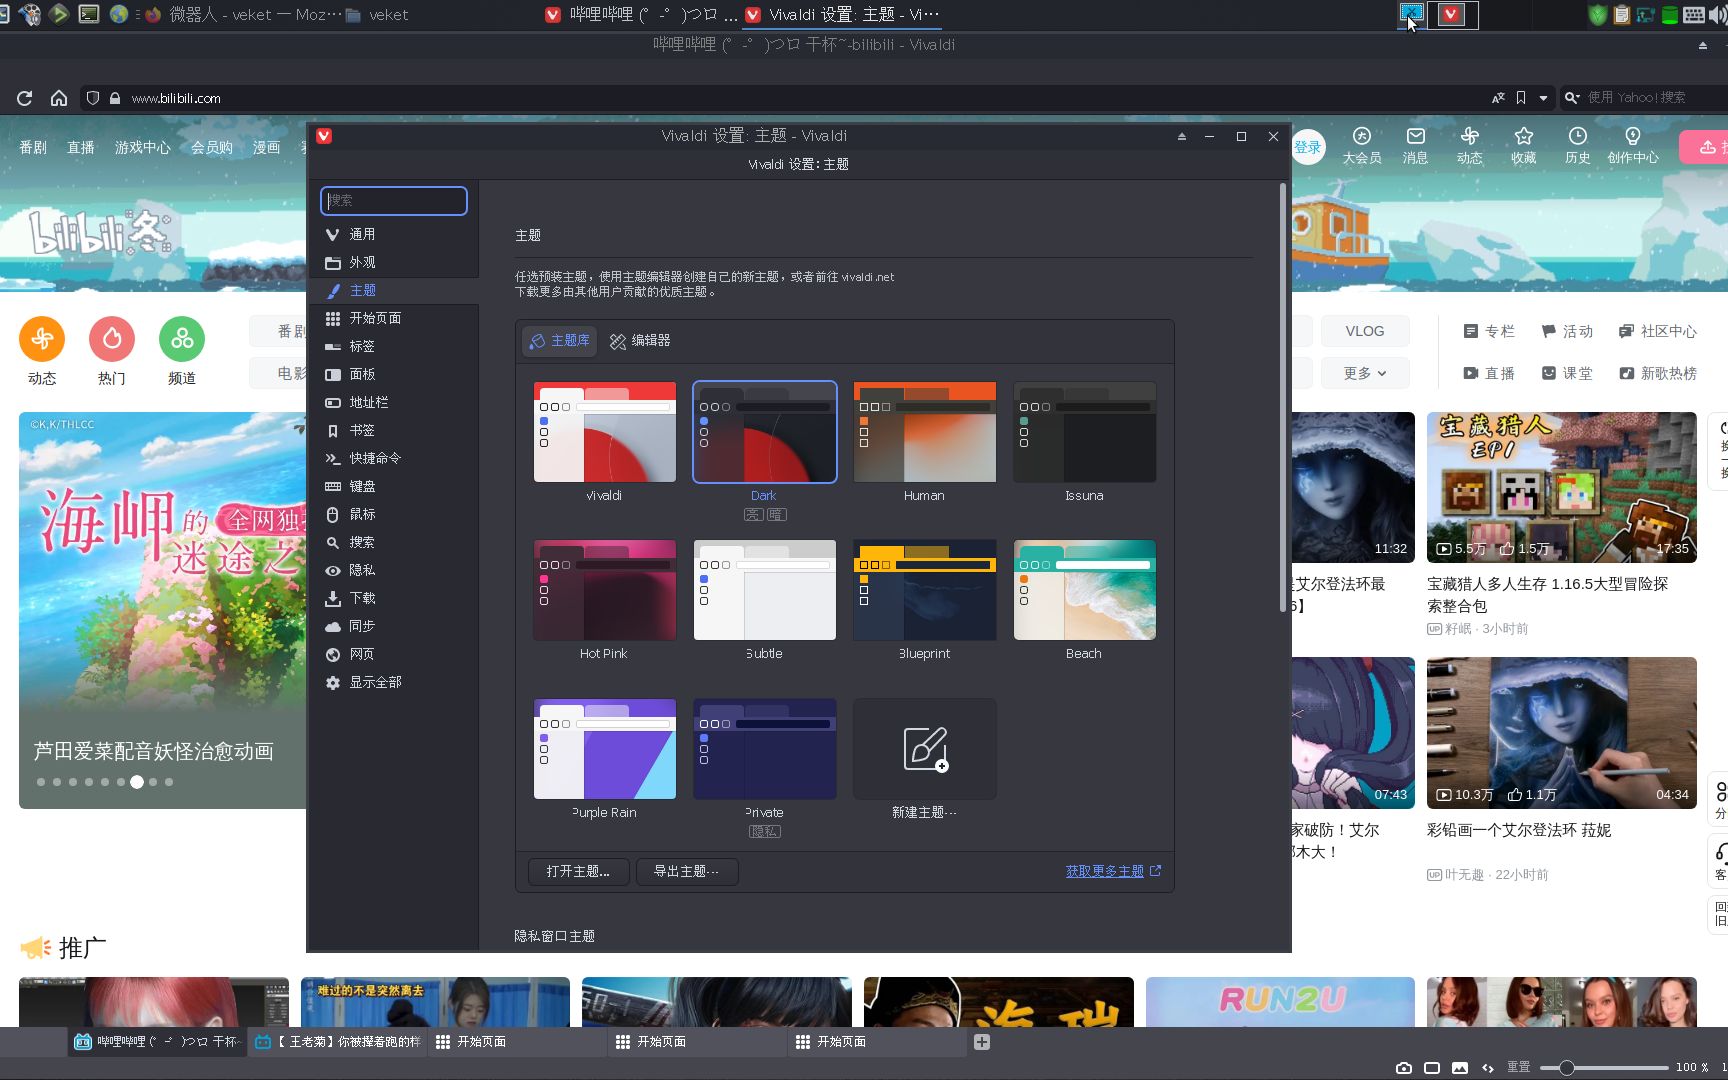Select the Private theme thumbnail

click(765, 749)
